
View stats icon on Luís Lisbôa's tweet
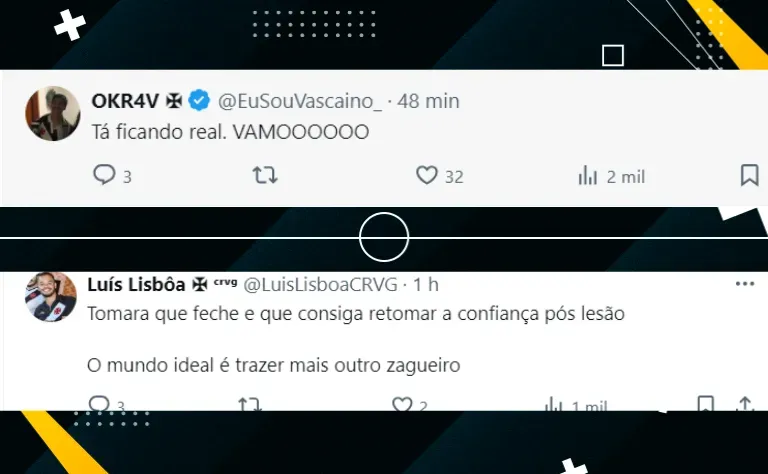pyautogui.click(x=553, y=404)
